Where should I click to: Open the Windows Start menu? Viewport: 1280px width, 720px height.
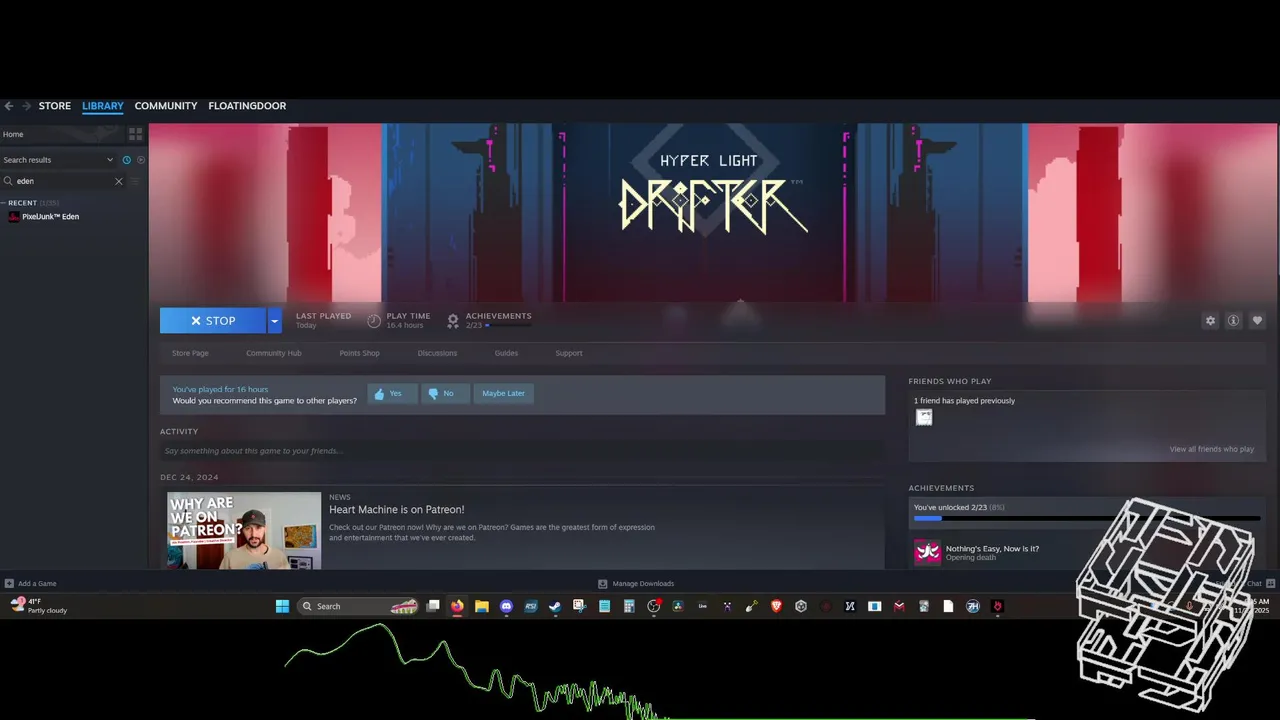[282, 607]
